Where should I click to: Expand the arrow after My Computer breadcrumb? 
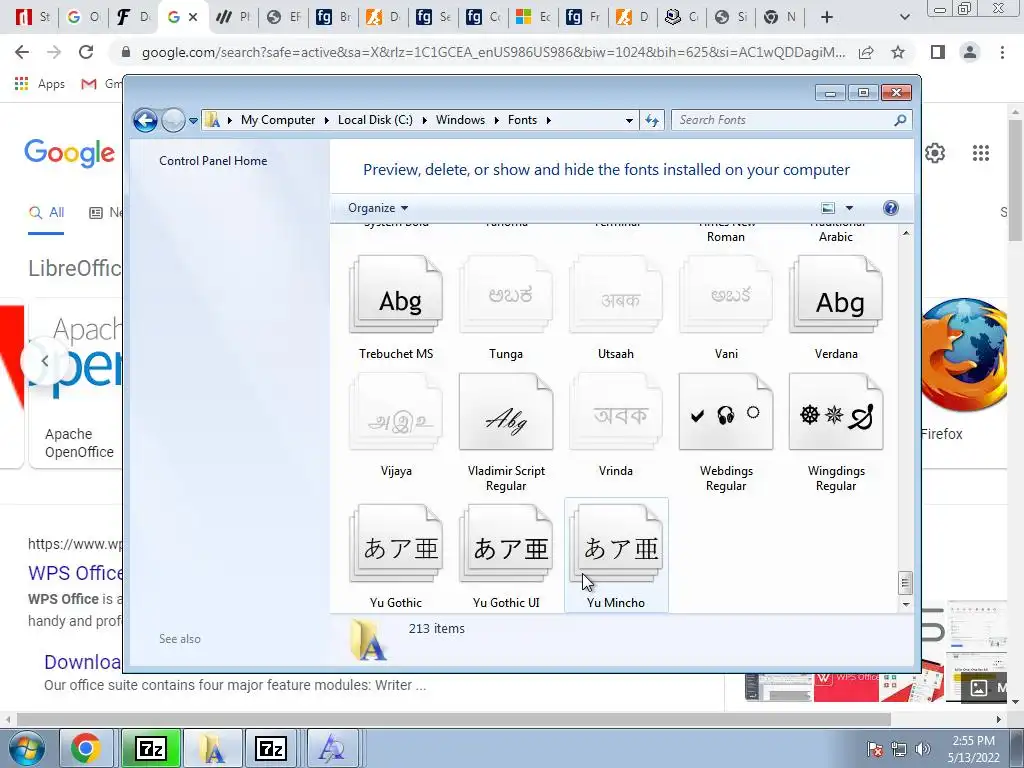pos(327,120)
